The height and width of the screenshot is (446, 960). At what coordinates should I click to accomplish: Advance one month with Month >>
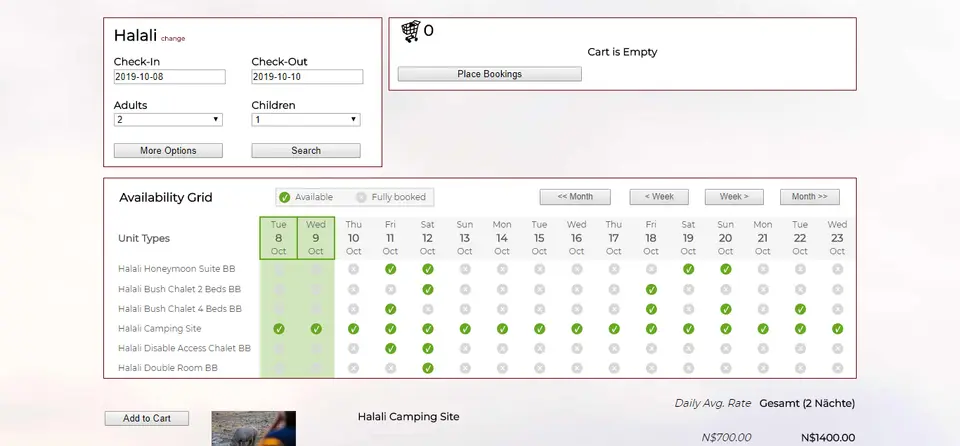[809, 197]
